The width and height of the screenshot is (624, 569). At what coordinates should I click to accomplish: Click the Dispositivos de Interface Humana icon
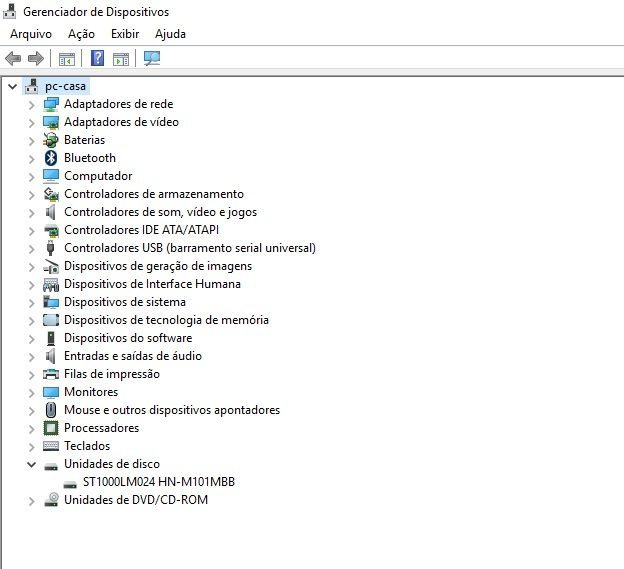pyautogui.click(x=51, y=284)
